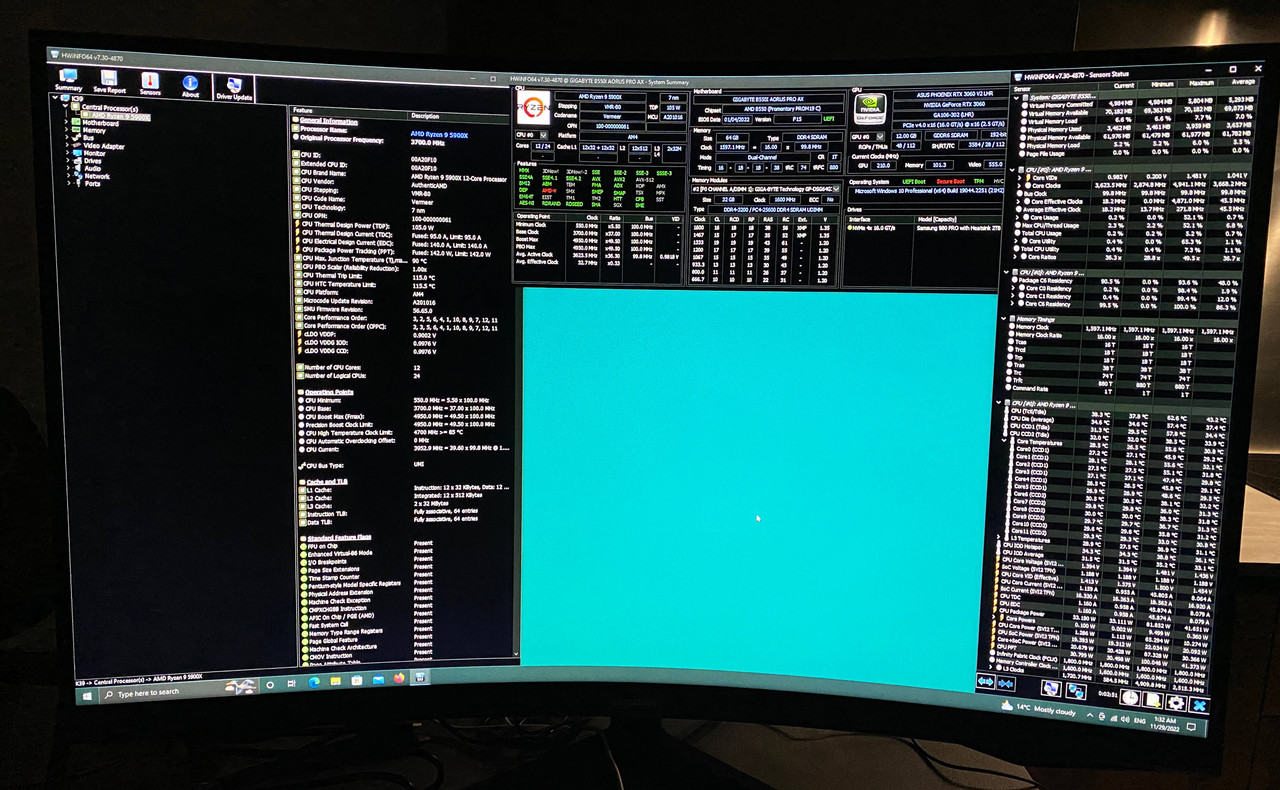Image resolution: width=1280 pixels, height=790 pixels.
Task: Open the GPU #0 selector dropdown
Action: point(868,136)
